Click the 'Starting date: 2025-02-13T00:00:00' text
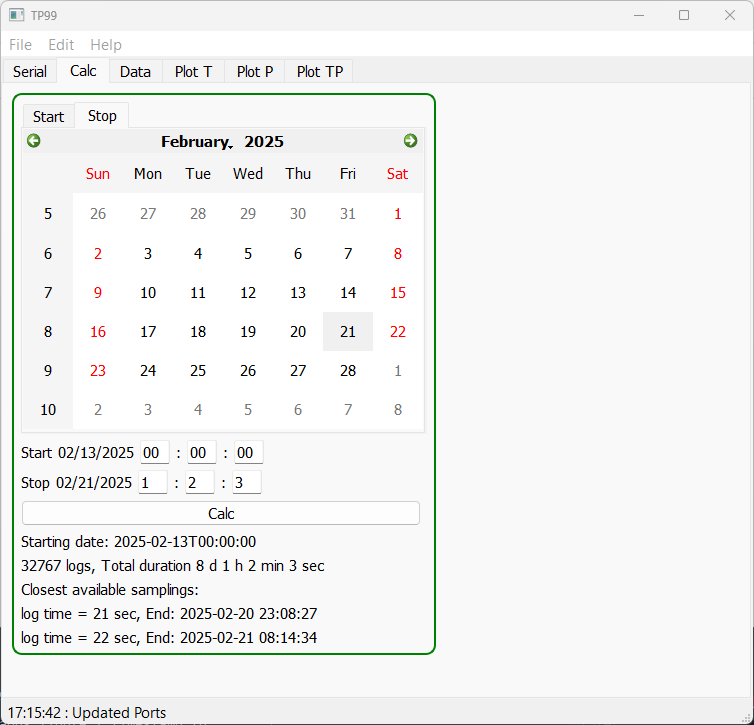Screen dimensions: 754x725 138,542
